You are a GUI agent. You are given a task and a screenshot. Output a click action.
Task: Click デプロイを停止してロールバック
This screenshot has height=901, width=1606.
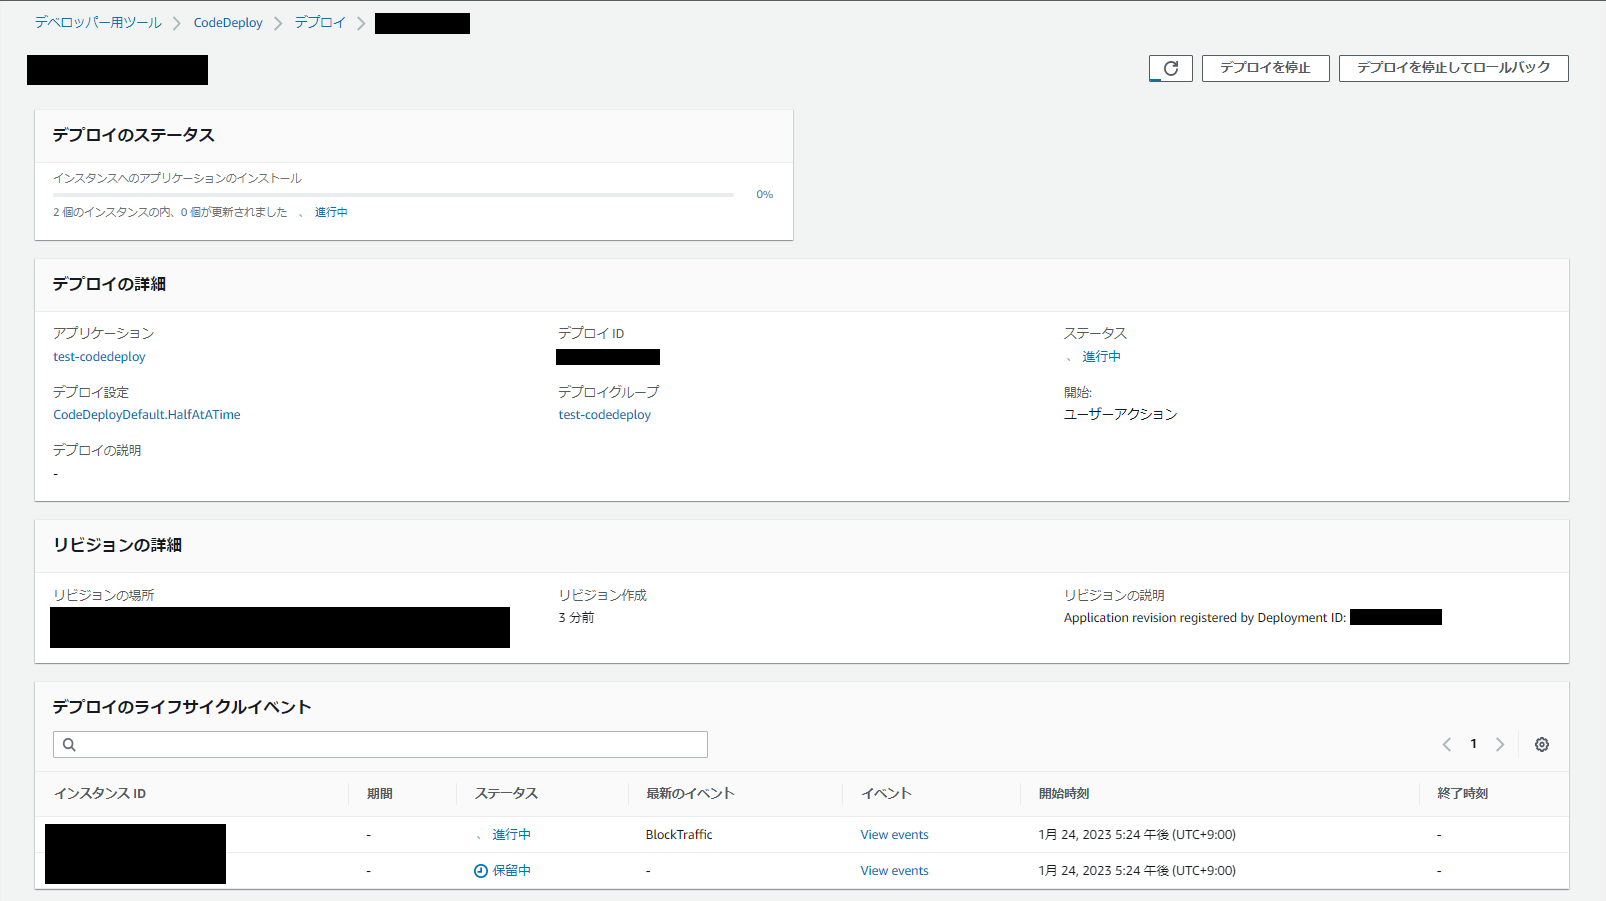pos(1453,68)
